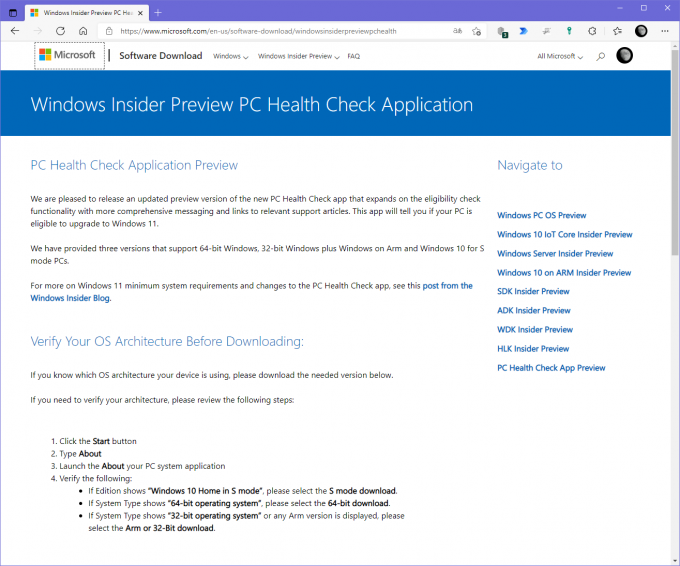Click the 'Navigate to' sidebar heading

click(530, 165)
